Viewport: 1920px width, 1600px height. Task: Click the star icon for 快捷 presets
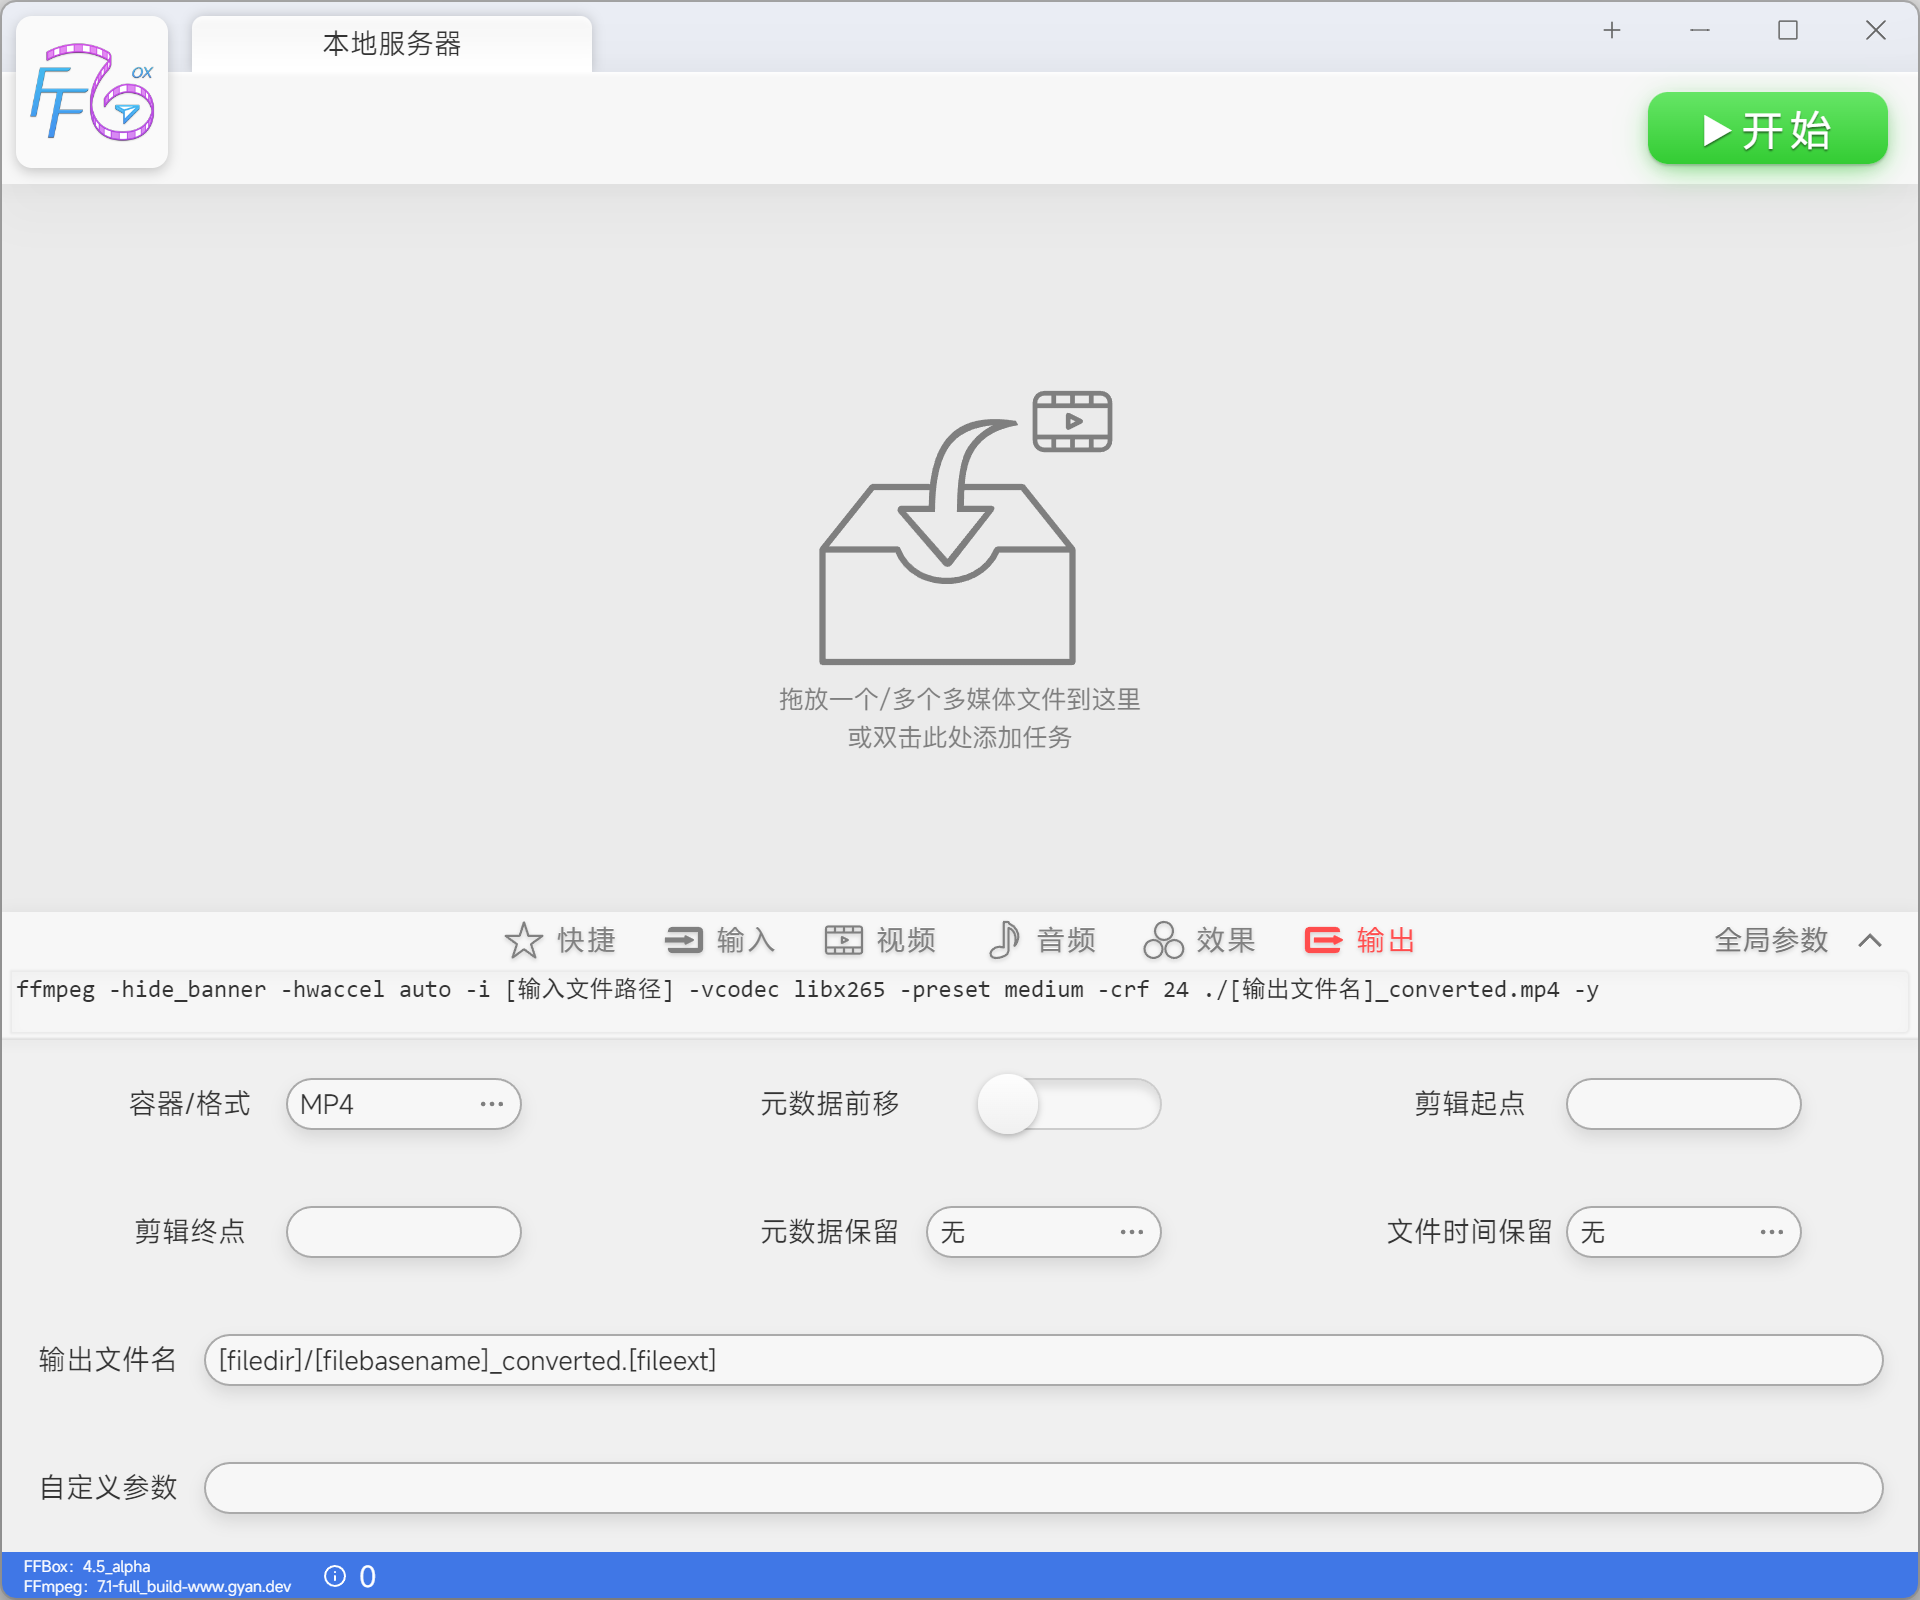[523, 940]
